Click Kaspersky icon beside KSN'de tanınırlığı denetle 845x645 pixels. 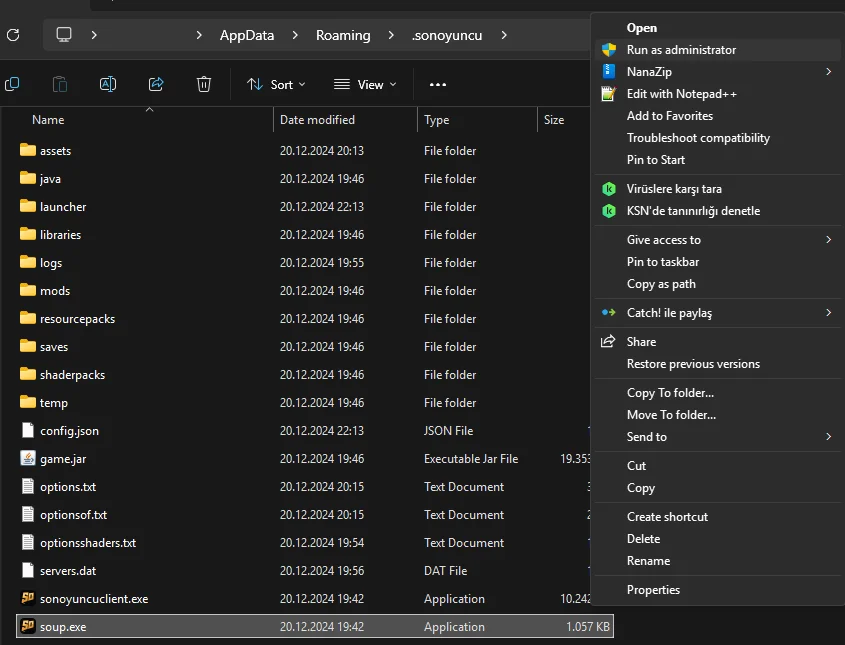[608, 211]
